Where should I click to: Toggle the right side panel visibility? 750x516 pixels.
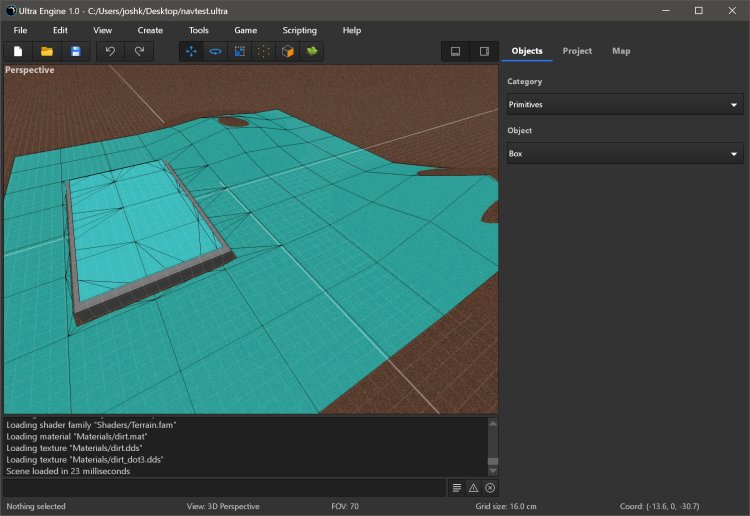click(484, 51)
